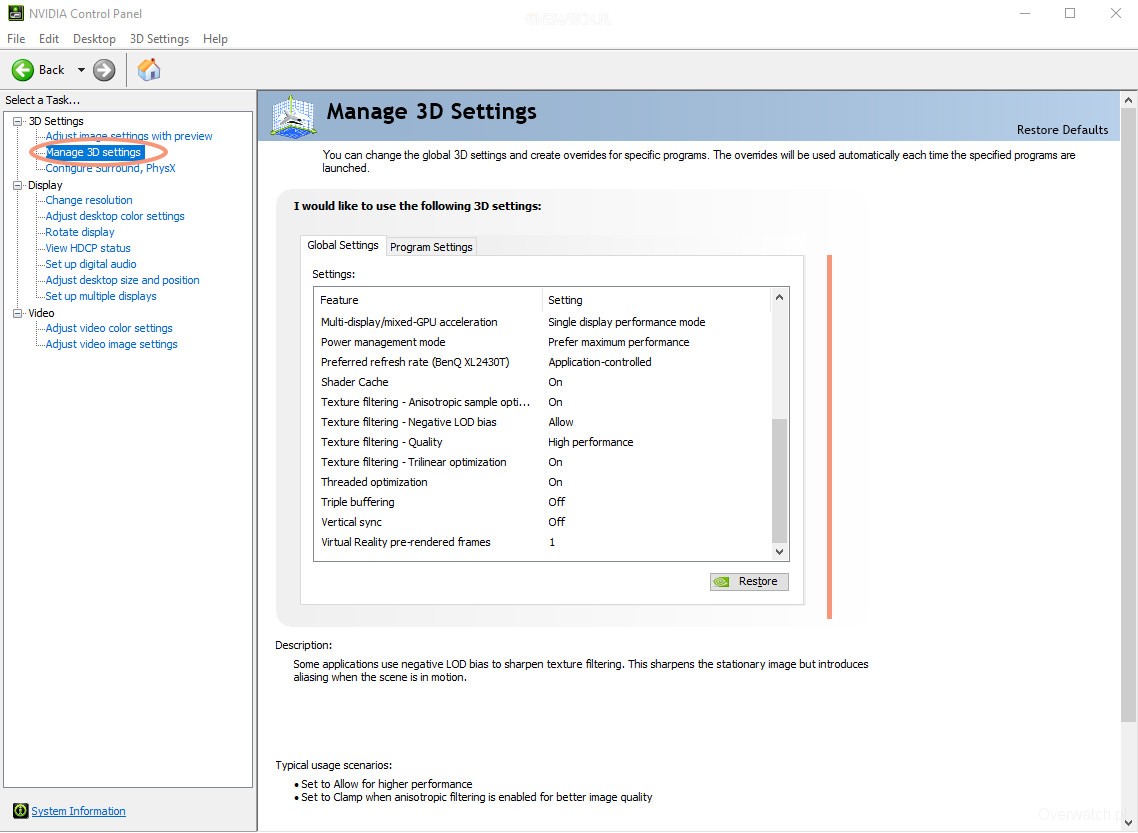Click the System Information icon
The height and width of the screenshot is (833, 1138).
pos(20,811)
